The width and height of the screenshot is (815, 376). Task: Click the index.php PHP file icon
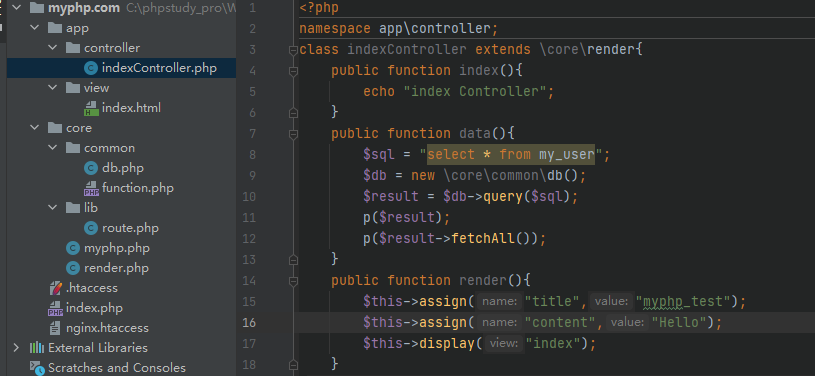click(x=56, y=308)
